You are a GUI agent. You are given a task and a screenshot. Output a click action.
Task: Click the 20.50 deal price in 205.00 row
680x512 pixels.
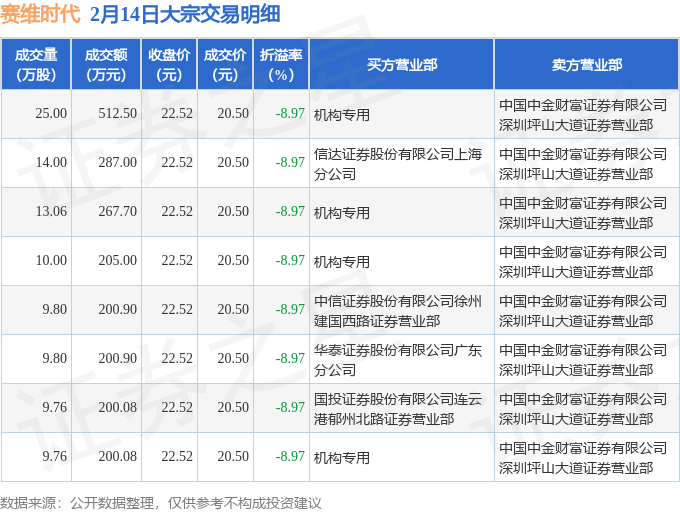(x=233, y=261)
